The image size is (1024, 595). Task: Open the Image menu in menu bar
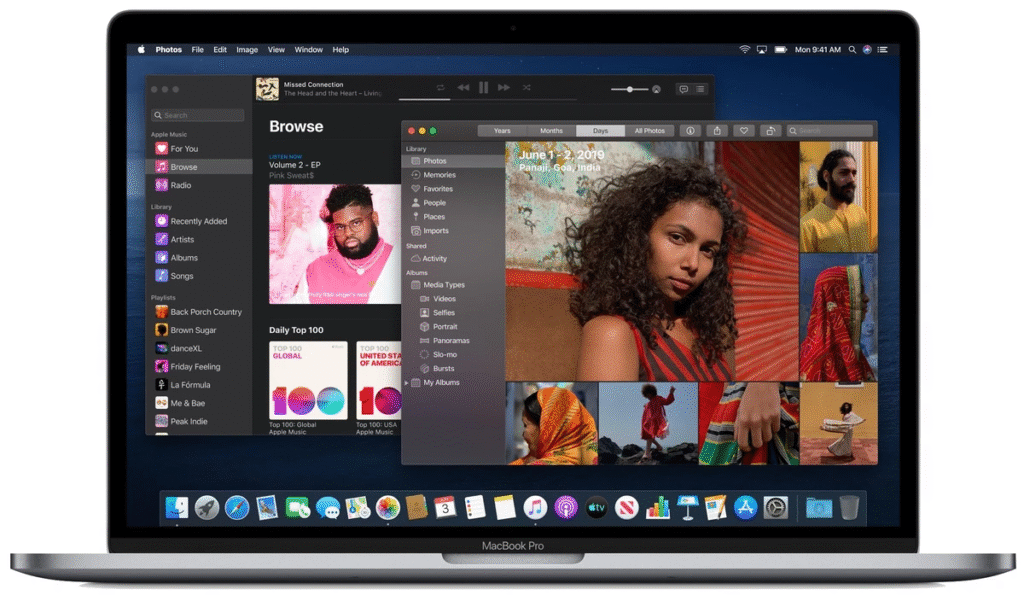click(247, 49)
